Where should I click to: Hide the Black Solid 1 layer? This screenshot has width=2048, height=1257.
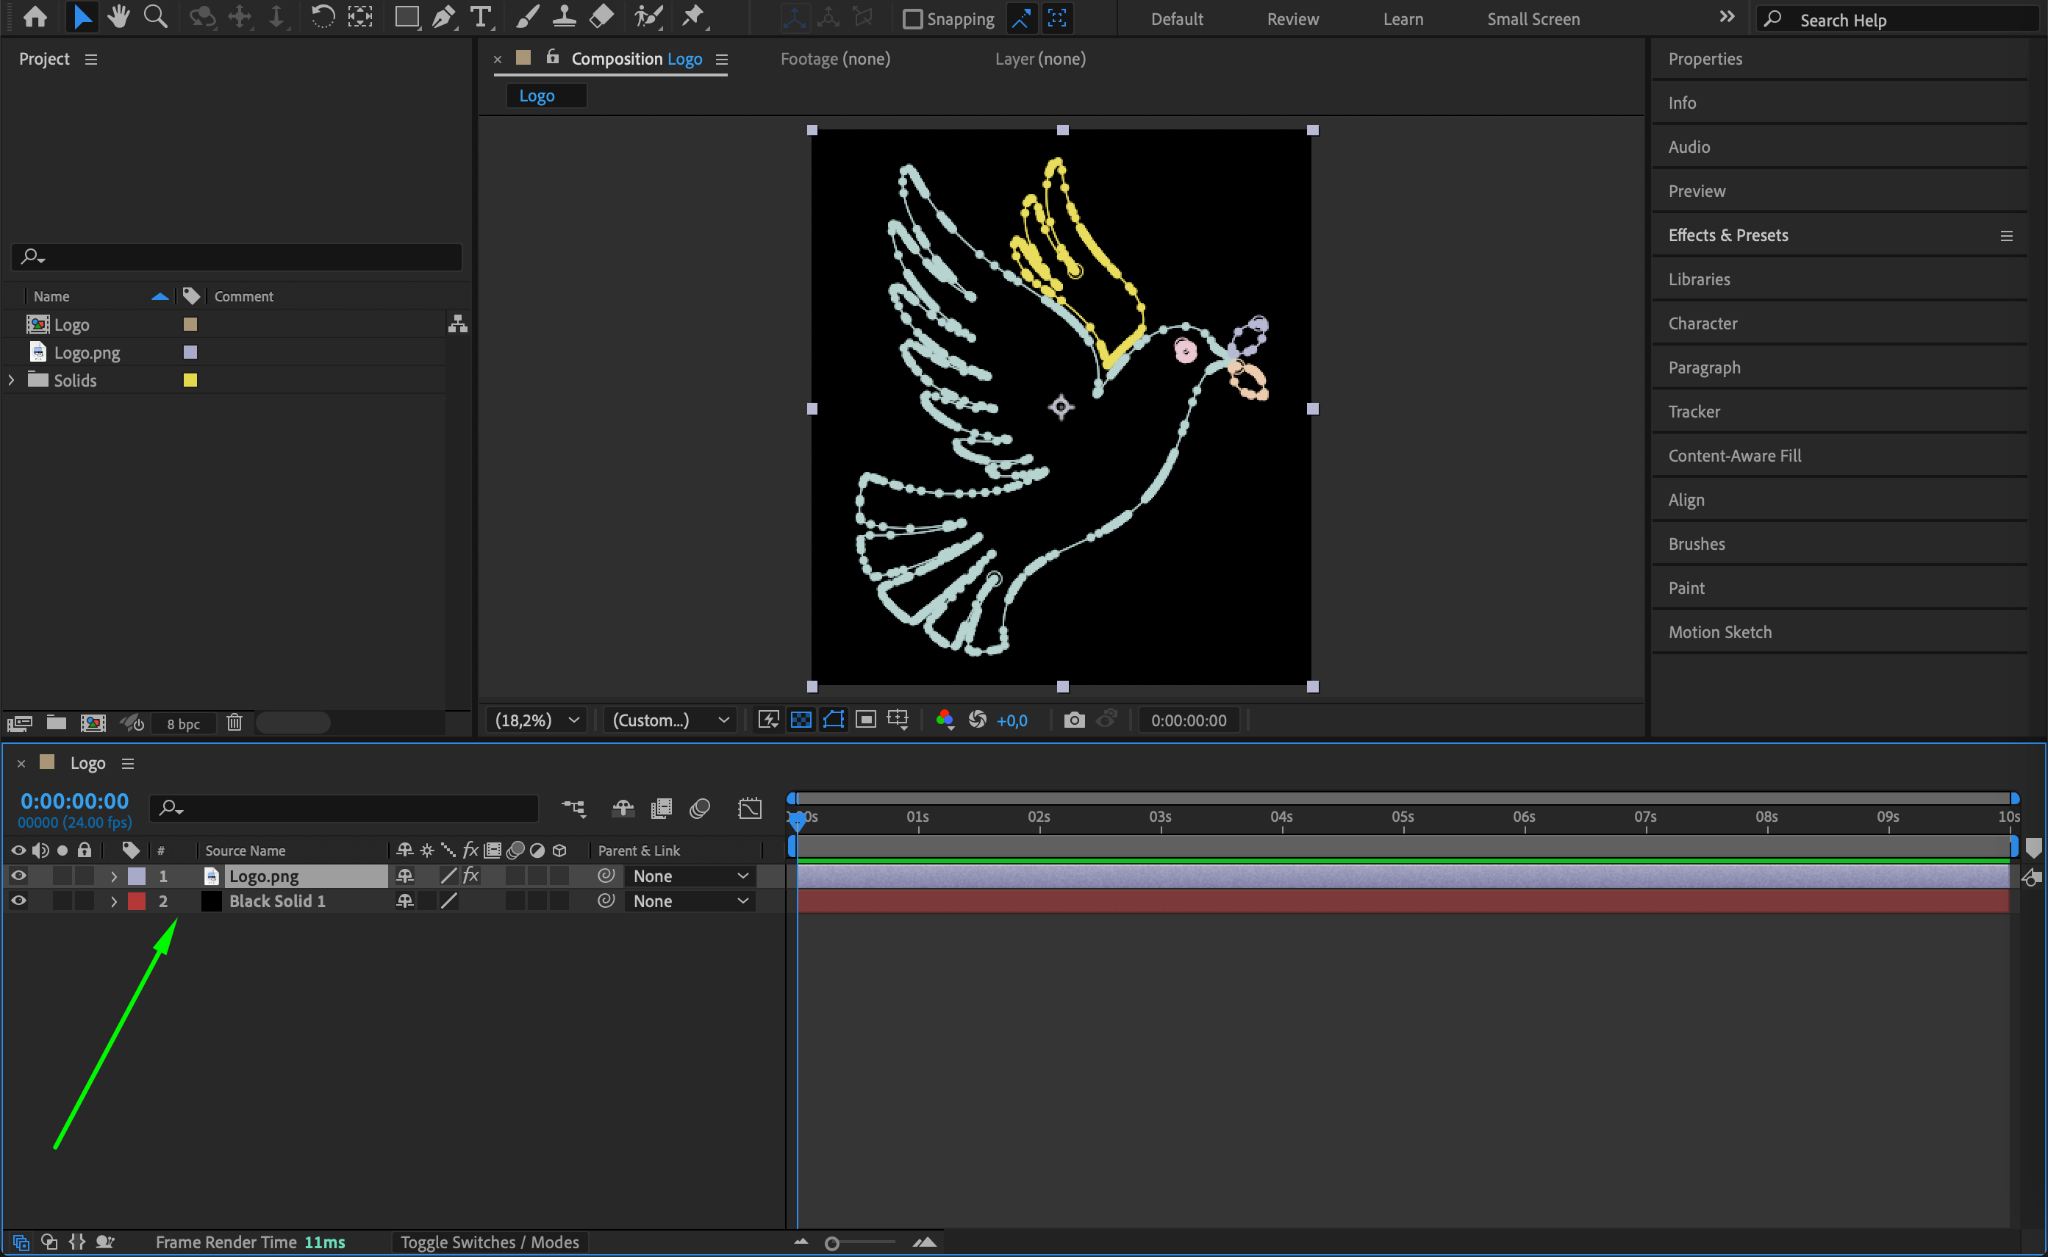click(x=18, y=901)
